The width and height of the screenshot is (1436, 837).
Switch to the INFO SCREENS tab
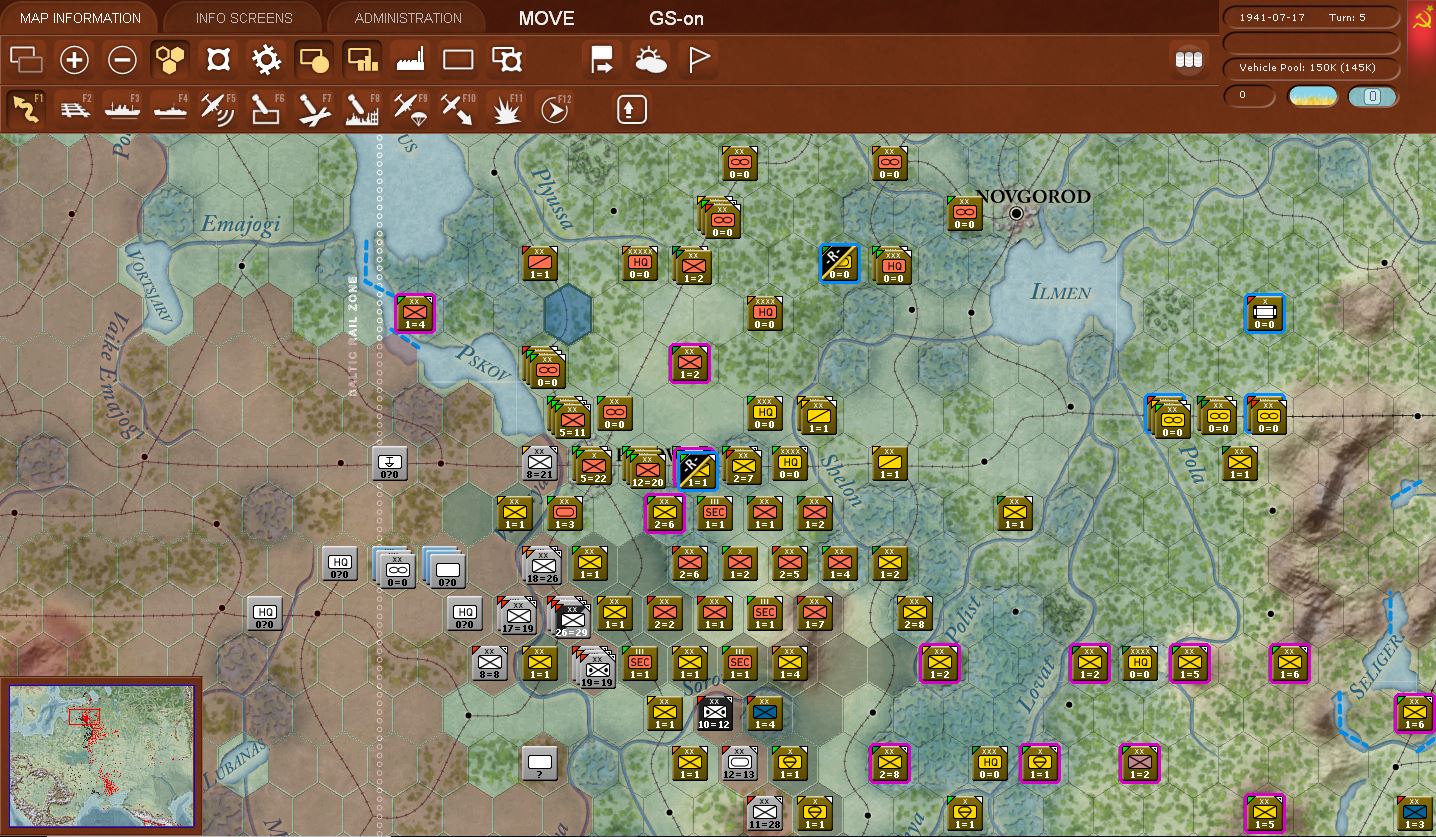tap(244, 18)
